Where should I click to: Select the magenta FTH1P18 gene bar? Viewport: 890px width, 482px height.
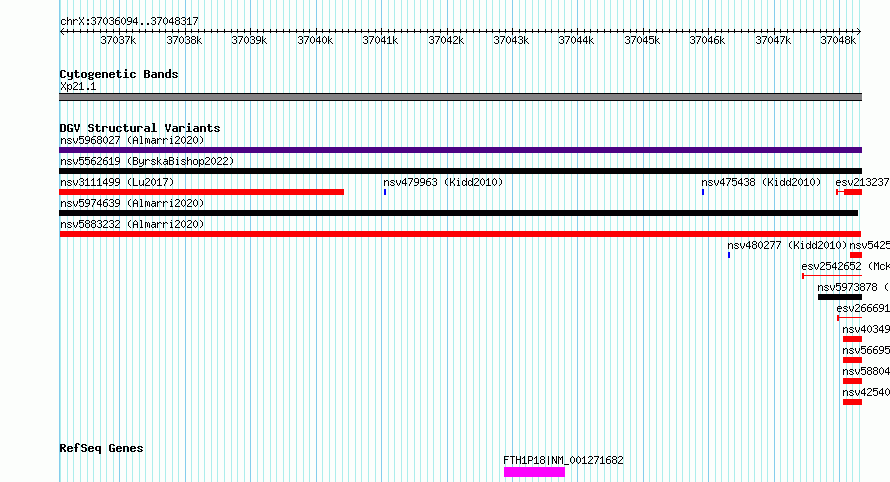pyautogui.click(x=534, y=472)
